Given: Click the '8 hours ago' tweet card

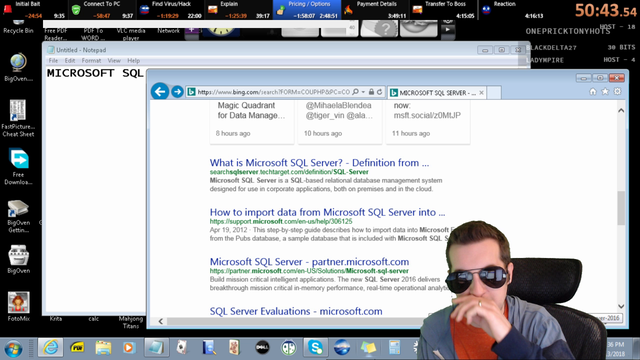Looking at the screenshot, I should 252,122.
